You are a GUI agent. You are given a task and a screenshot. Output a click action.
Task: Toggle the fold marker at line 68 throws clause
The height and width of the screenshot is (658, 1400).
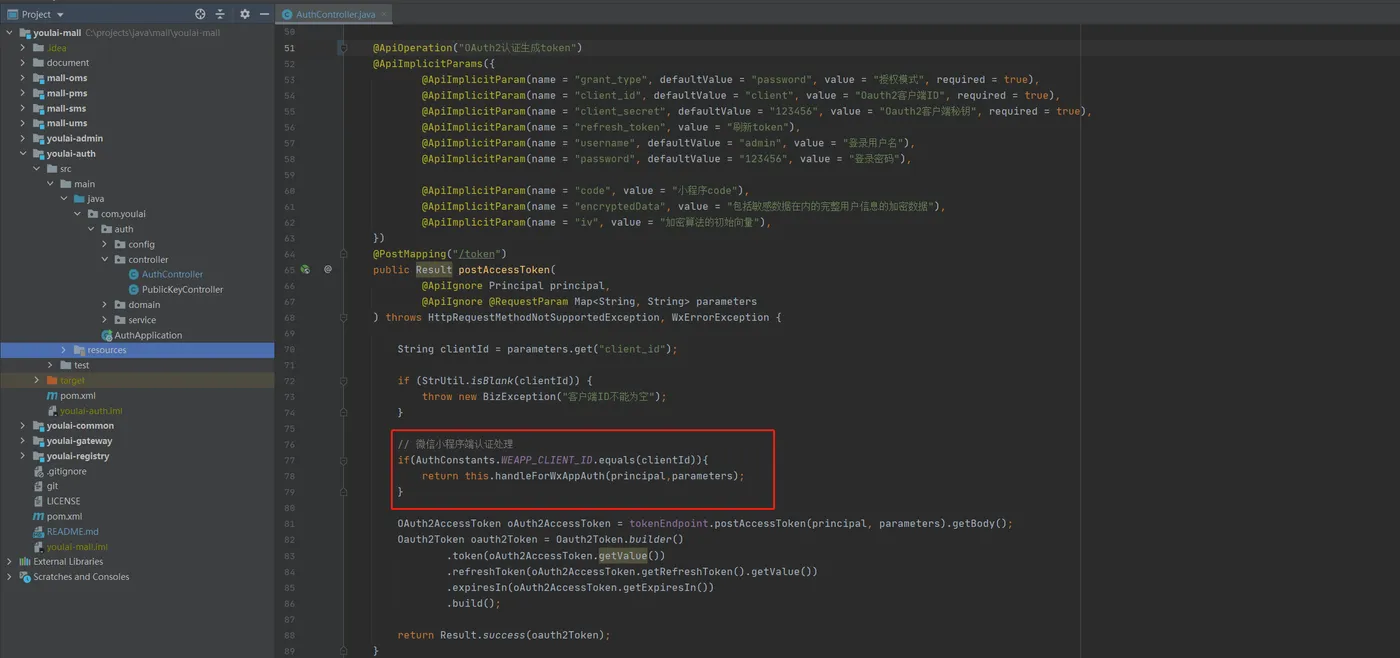(x=343, y=317)
